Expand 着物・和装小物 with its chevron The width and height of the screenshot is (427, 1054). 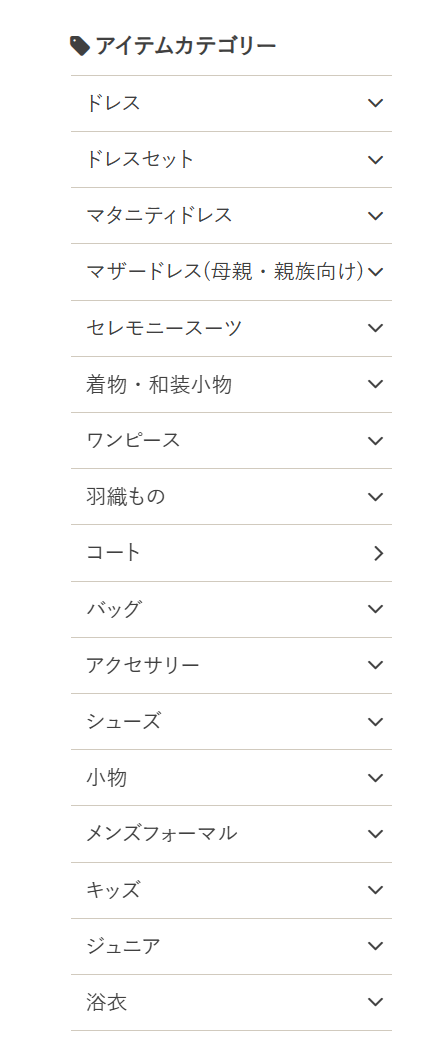tap(376, 384)
